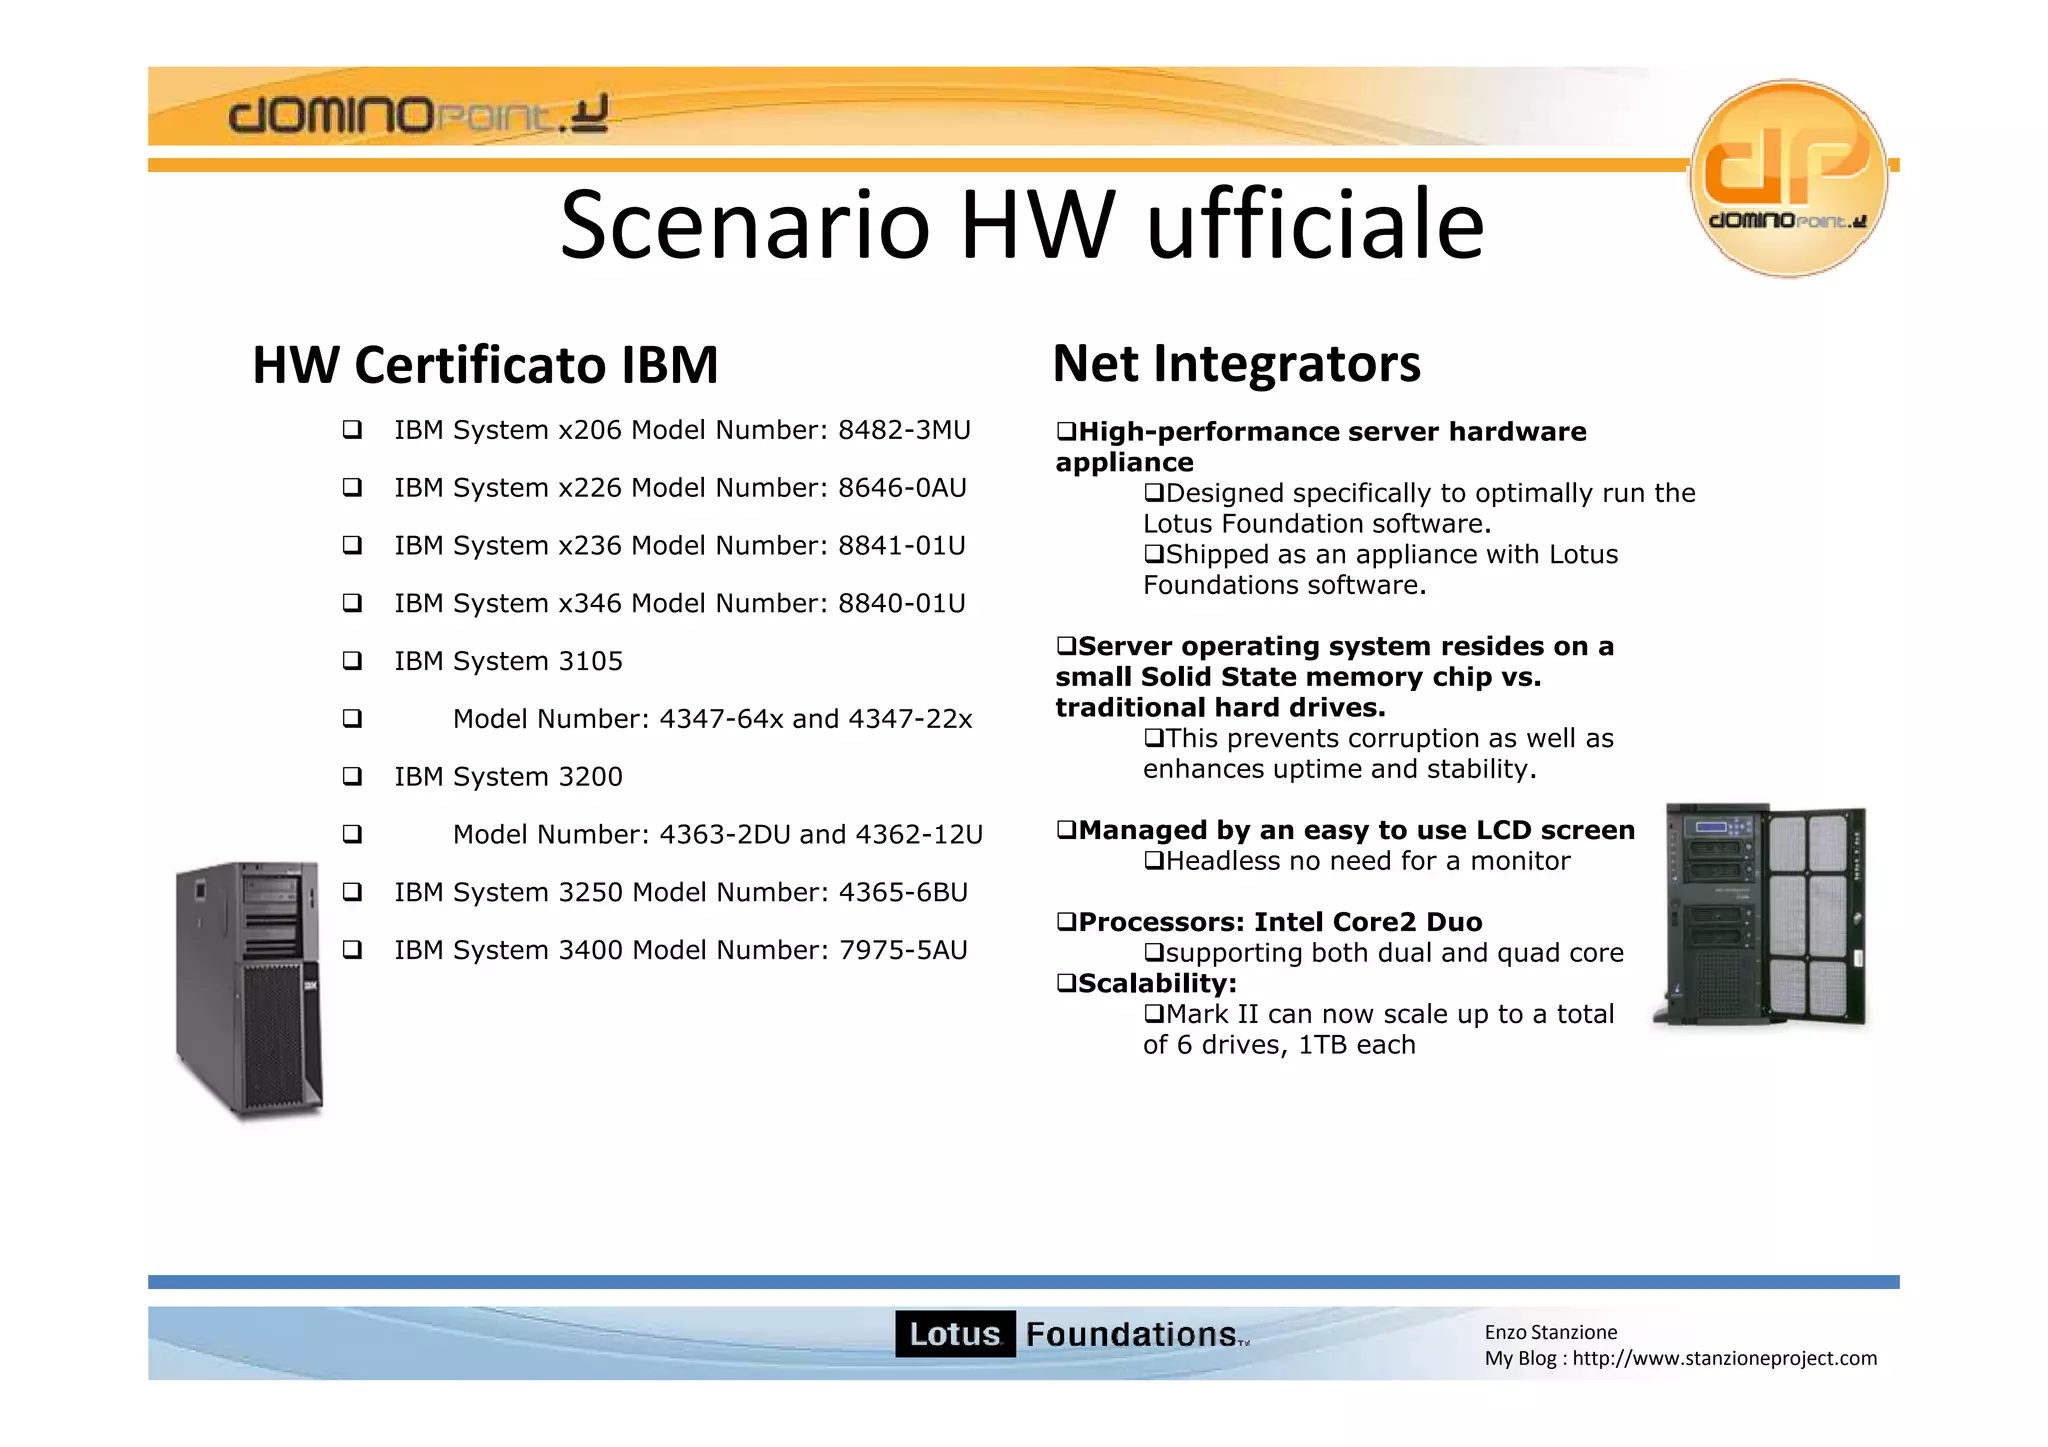Screen dimensions: 2048x1447
Task: Select 'IBM System x226 Model Number: 8646-0AU'
Action: [680, 488]
